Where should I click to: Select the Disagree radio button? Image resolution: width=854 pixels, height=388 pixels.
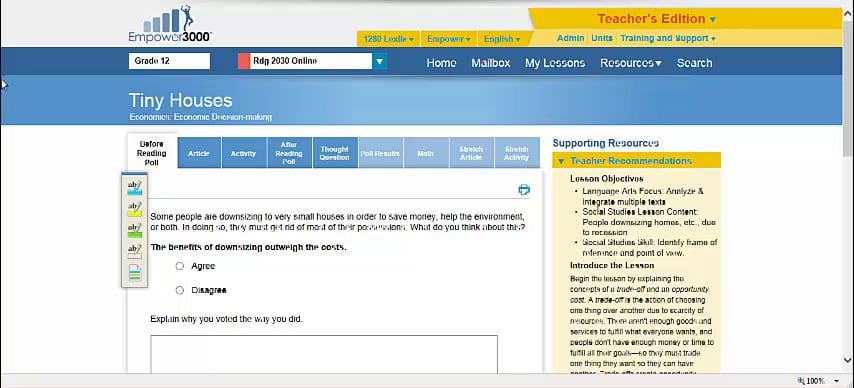coord(180,290)
